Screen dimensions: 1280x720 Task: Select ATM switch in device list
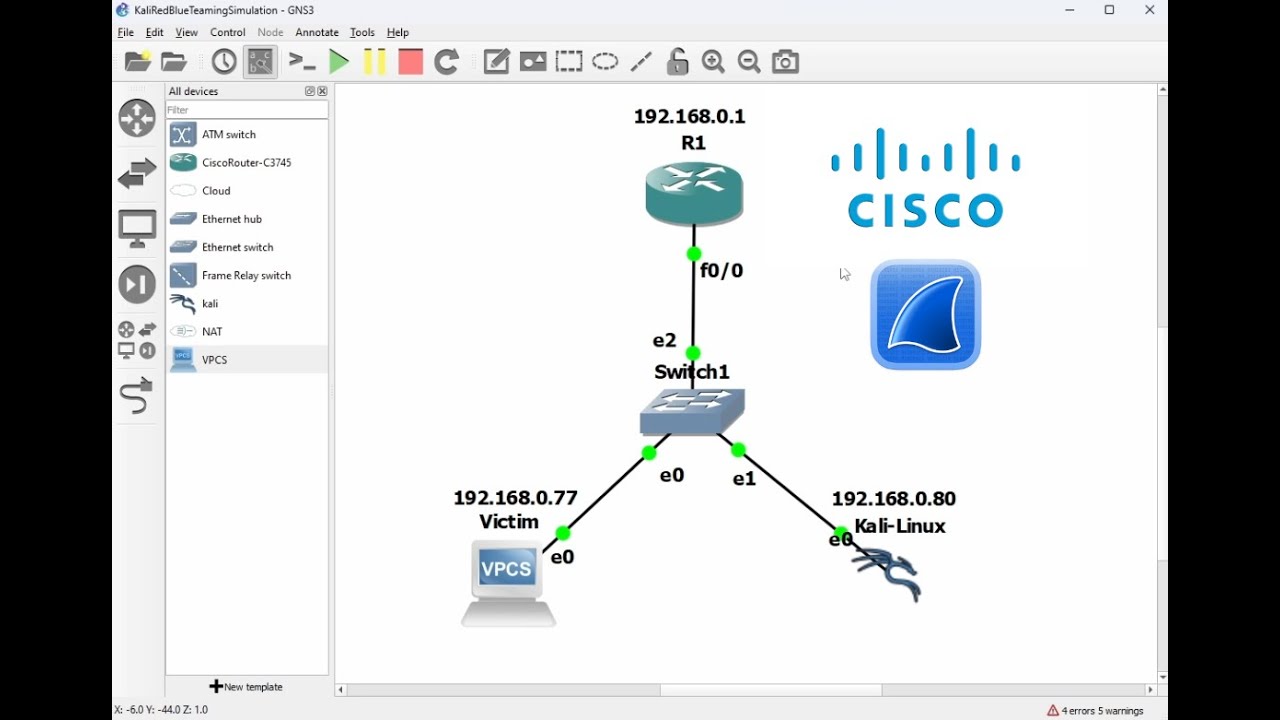(x=247, y=134)
